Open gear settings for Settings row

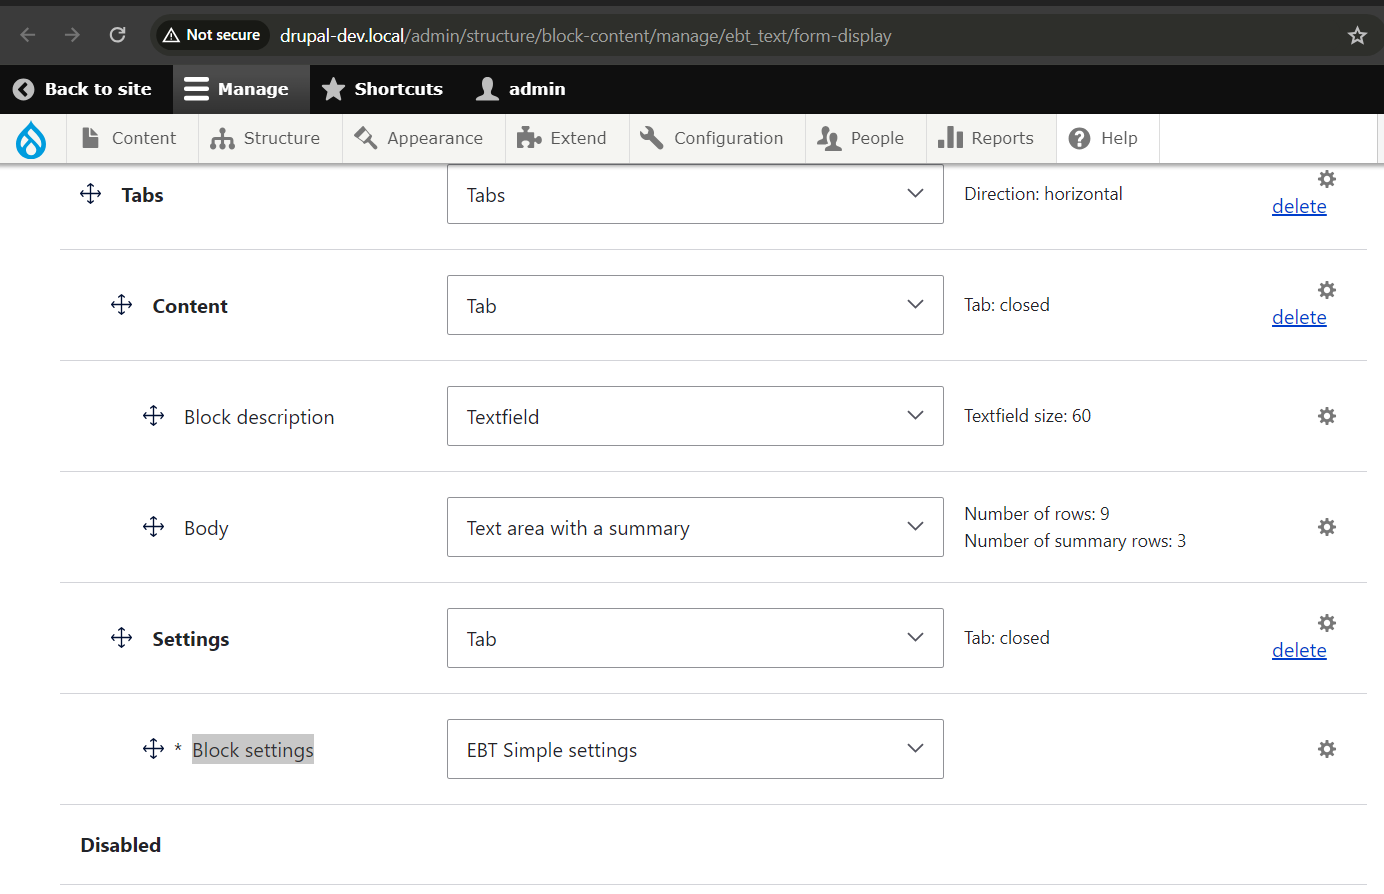(1327, 623)
